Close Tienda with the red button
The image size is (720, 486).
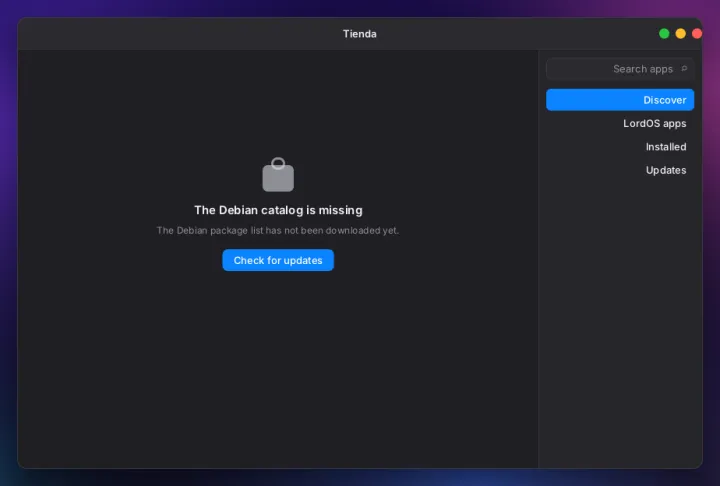click(697, 34)
